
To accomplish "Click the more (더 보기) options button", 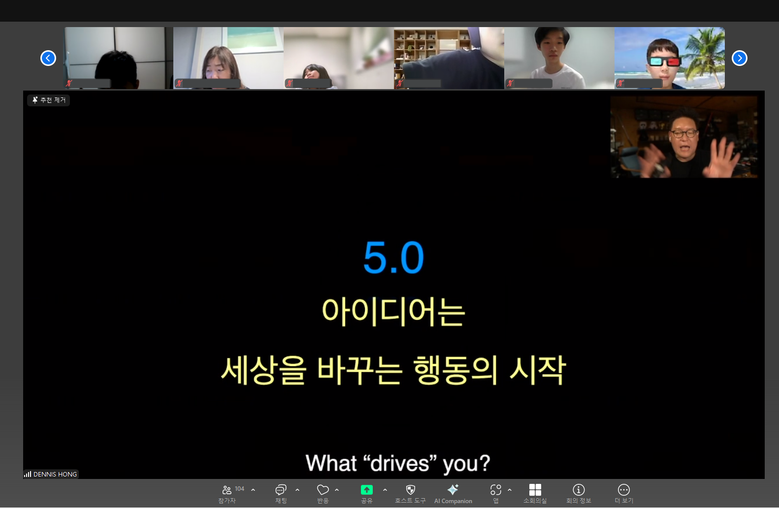I will tap(624, 490).
